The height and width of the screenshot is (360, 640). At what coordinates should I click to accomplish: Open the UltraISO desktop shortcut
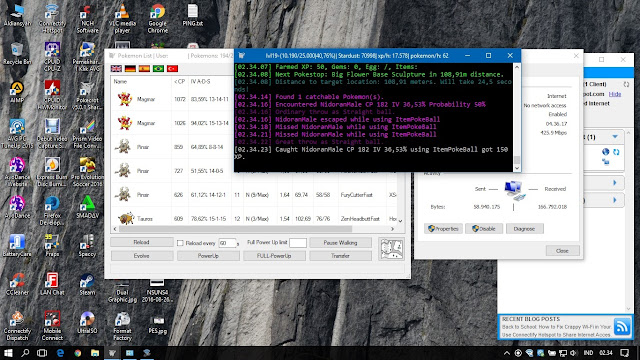[87, 322]
